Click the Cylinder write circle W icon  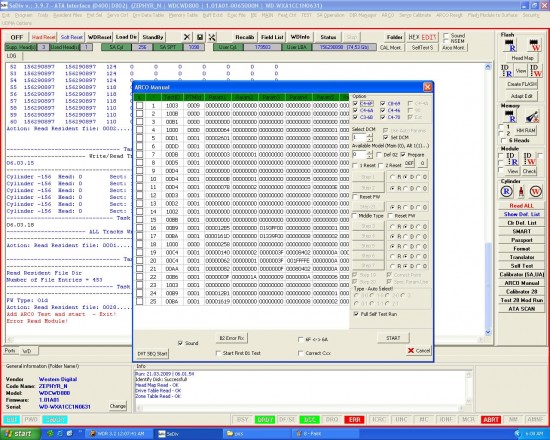point(536,192)
